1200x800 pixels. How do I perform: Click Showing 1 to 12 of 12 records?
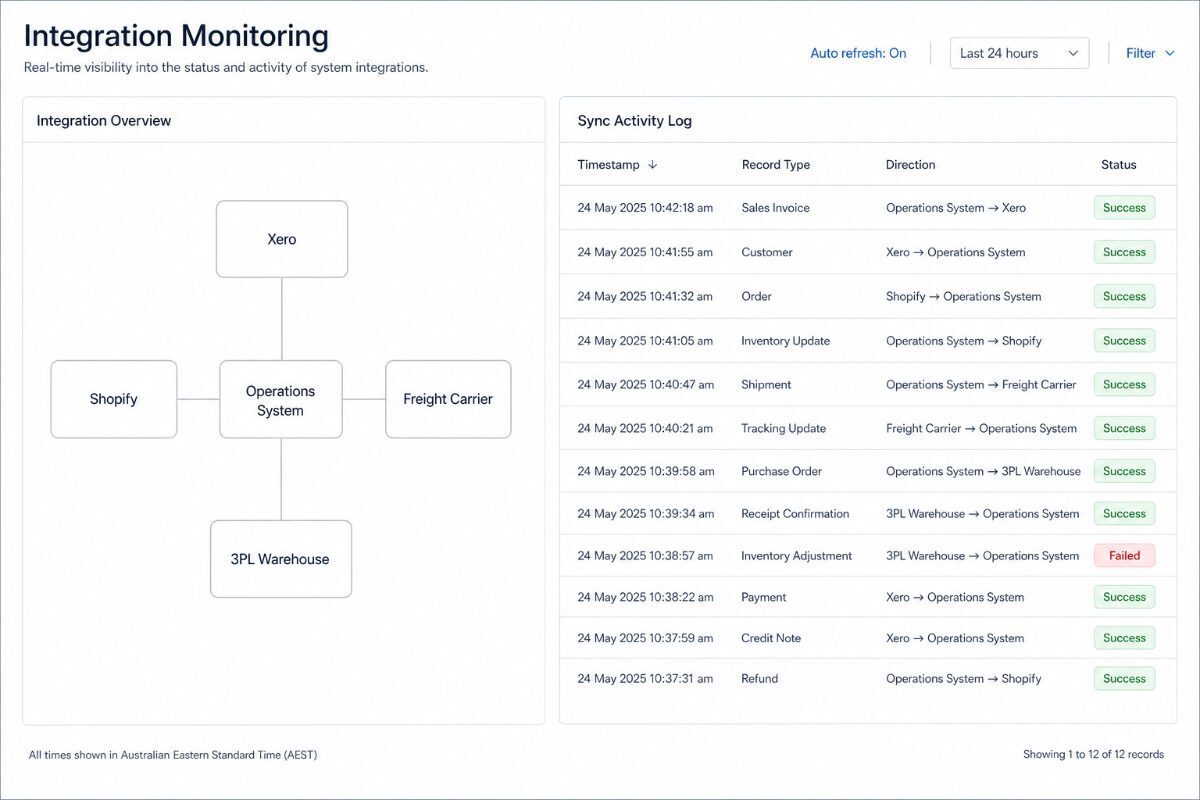coord(1093,754)
